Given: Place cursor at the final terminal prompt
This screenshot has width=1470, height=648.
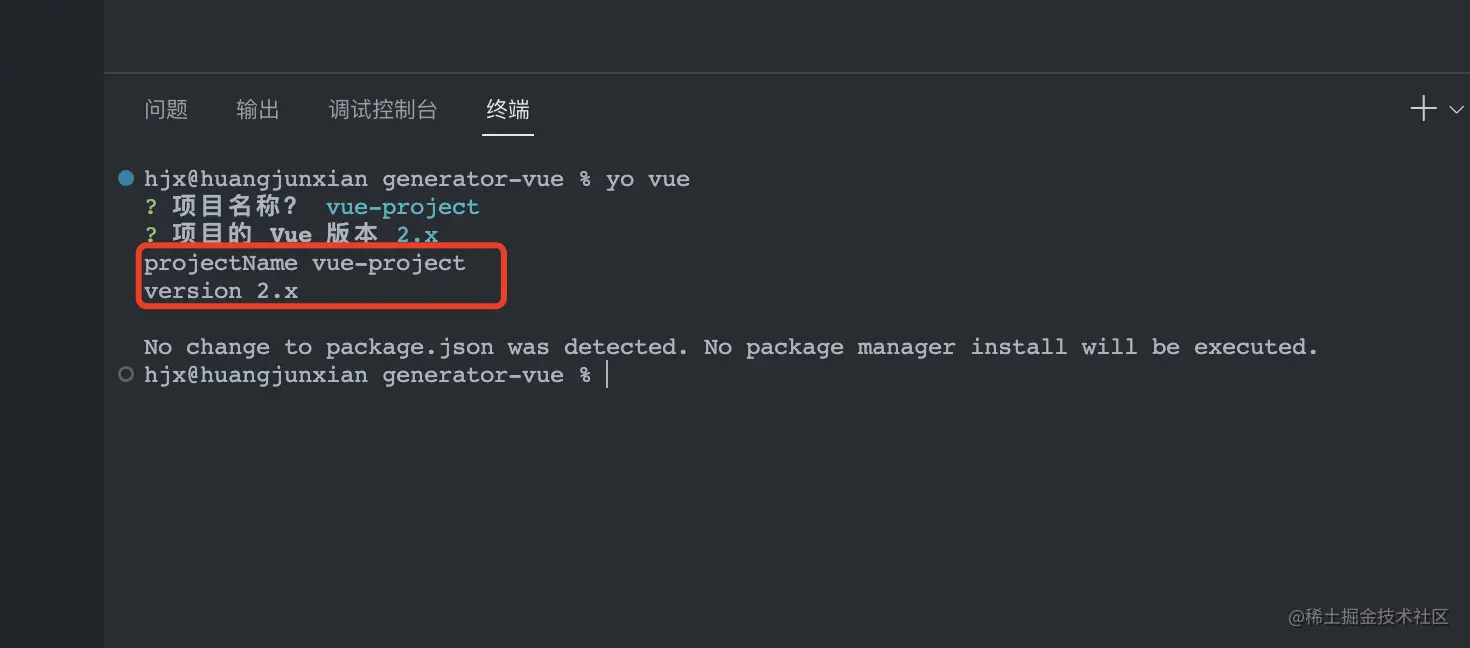Looking at the screenshot, I should (607, 375).
